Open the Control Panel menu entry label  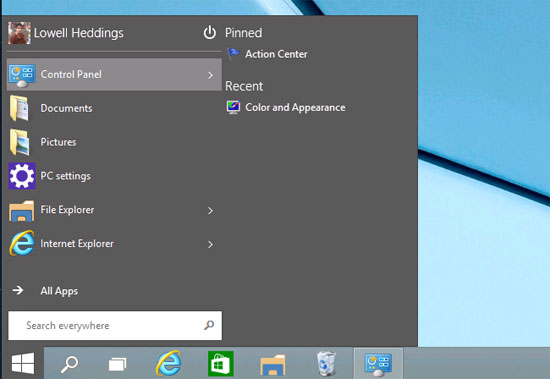click(x=71, y=74)
